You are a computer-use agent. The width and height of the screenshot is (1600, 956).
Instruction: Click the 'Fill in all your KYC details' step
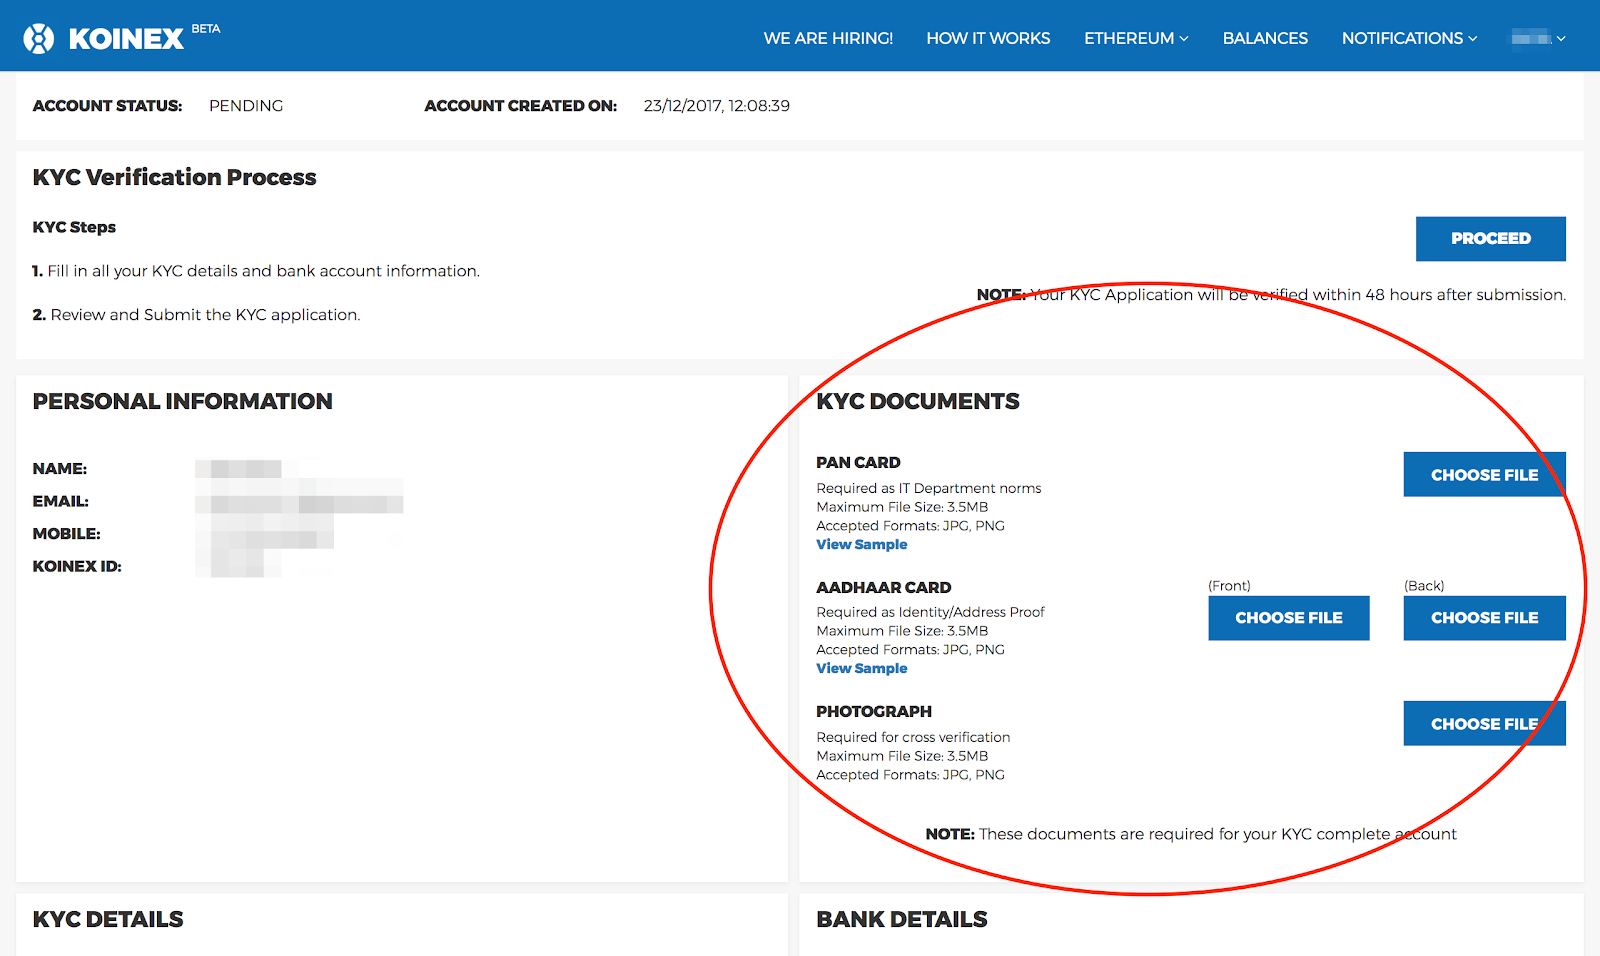256,271
